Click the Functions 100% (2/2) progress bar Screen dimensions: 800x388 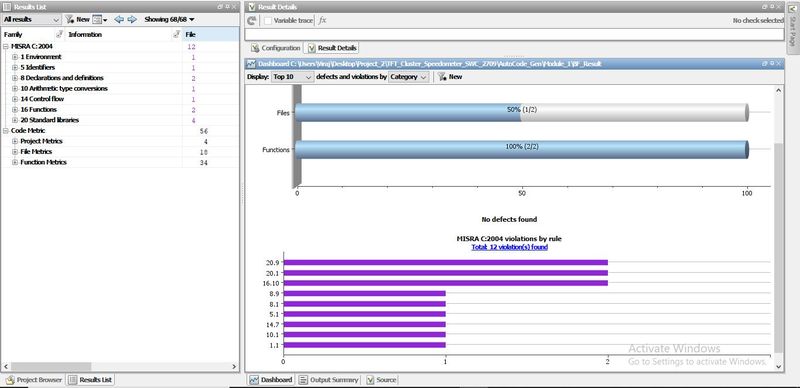521,150
